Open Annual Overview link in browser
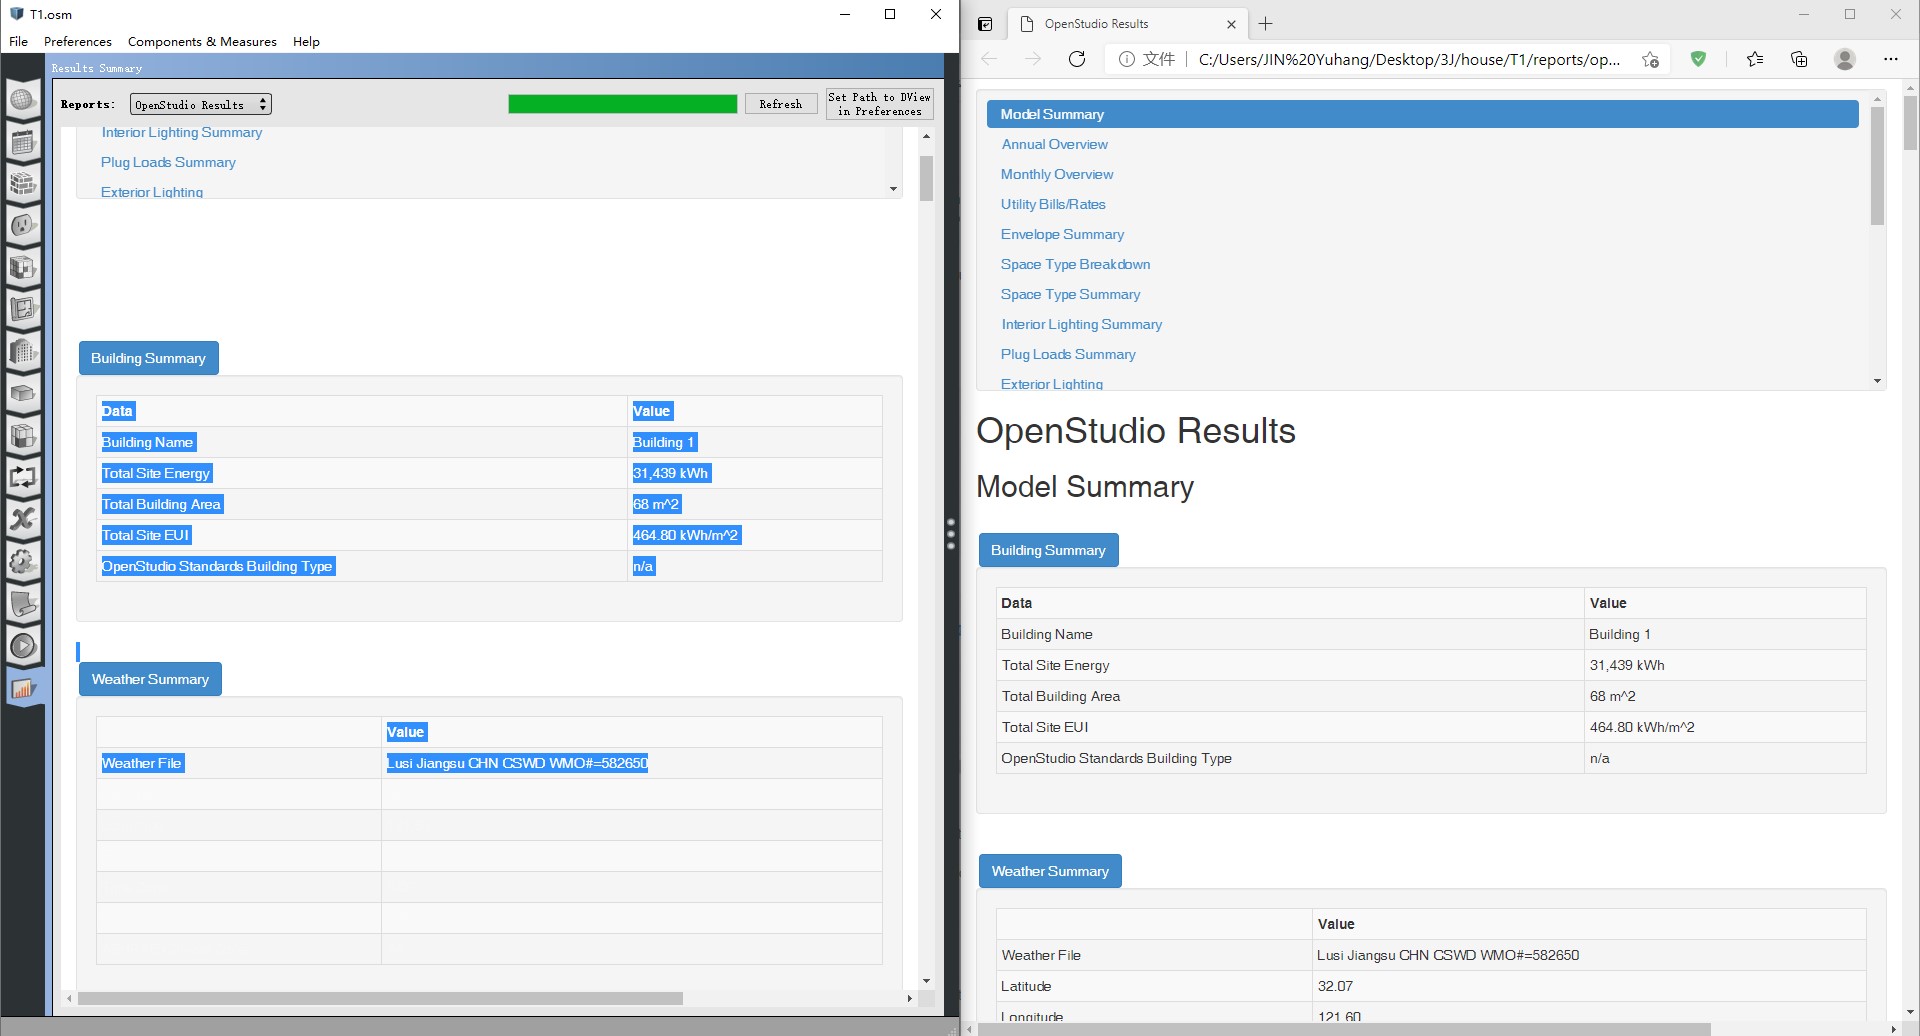 point(1054,144)
